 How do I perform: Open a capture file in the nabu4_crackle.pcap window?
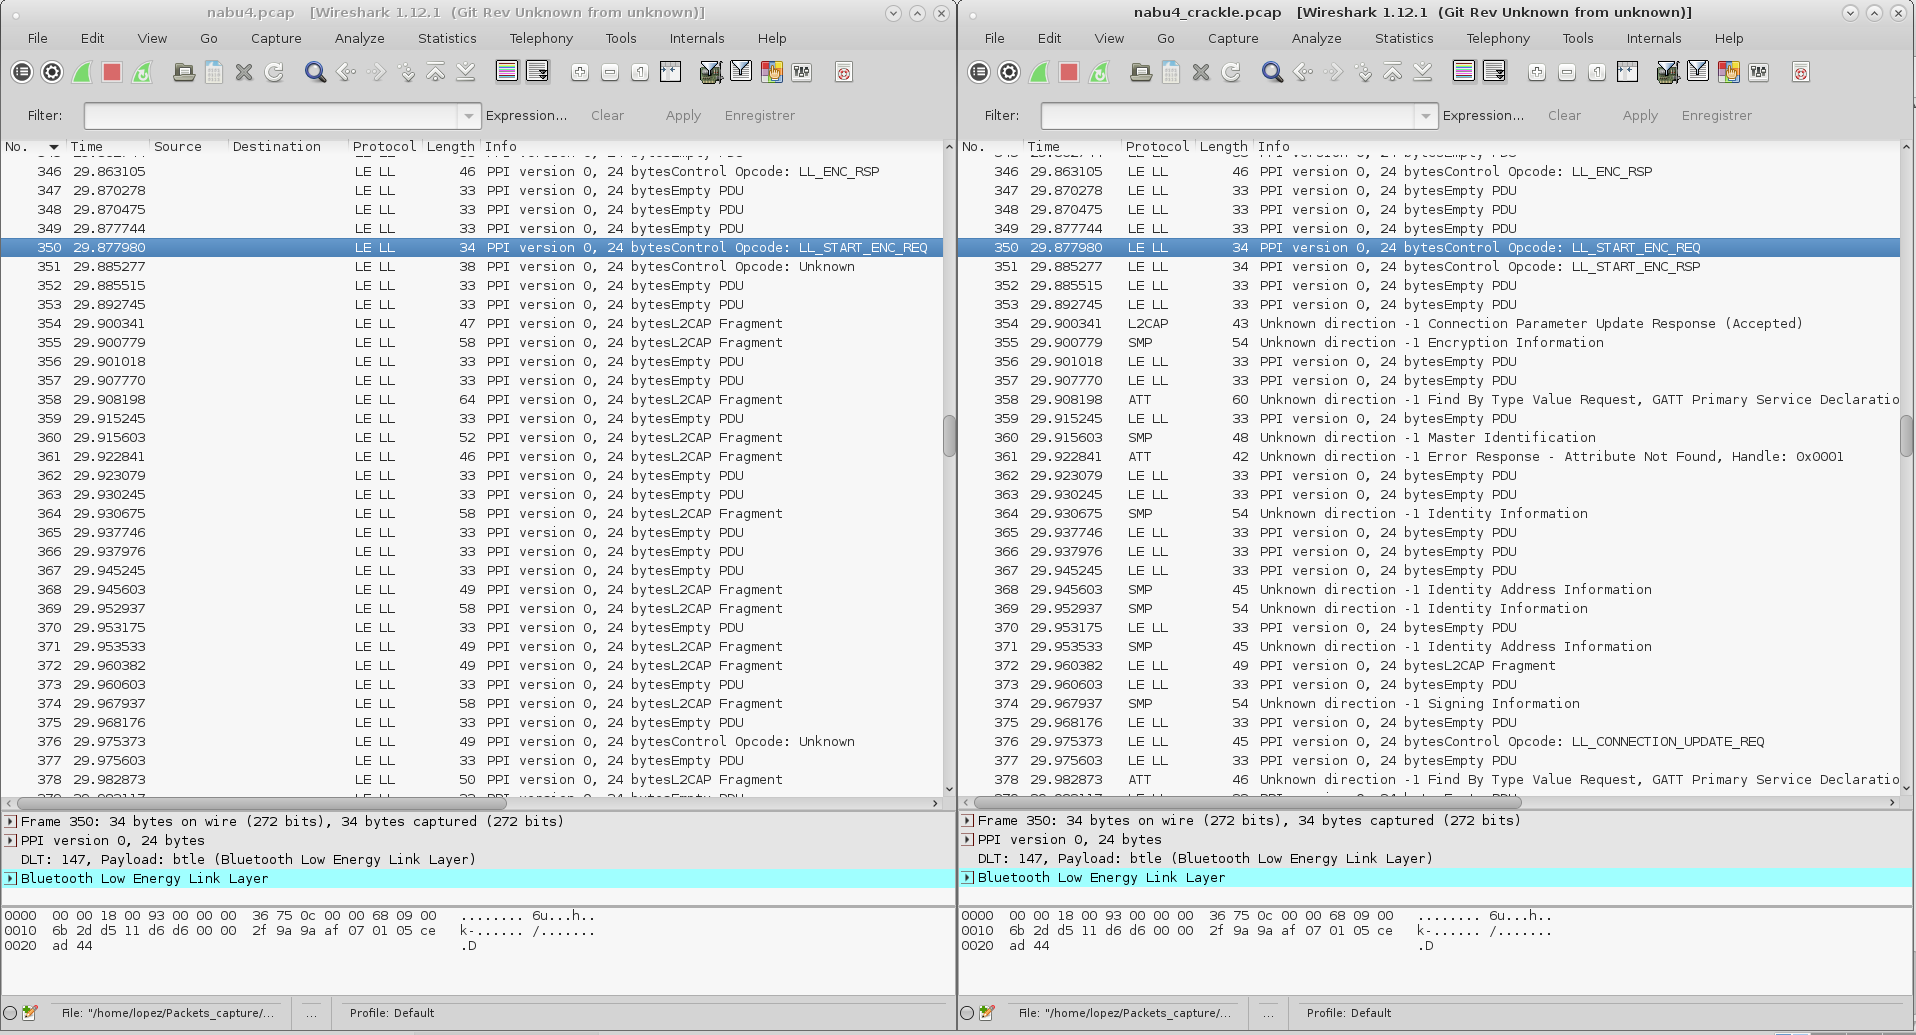pos(1141,72)
